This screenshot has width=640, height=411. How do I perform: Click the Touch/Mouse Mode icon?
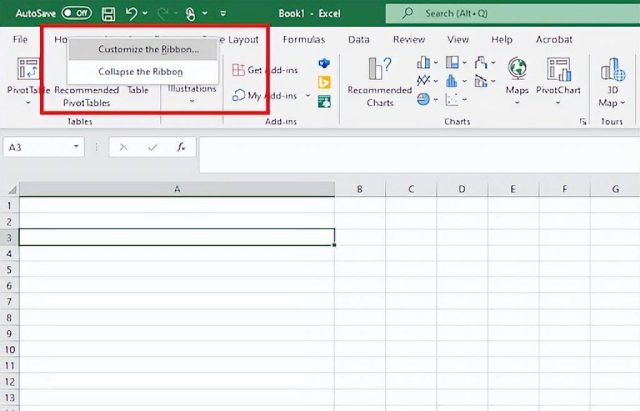(x=191, y=14)
